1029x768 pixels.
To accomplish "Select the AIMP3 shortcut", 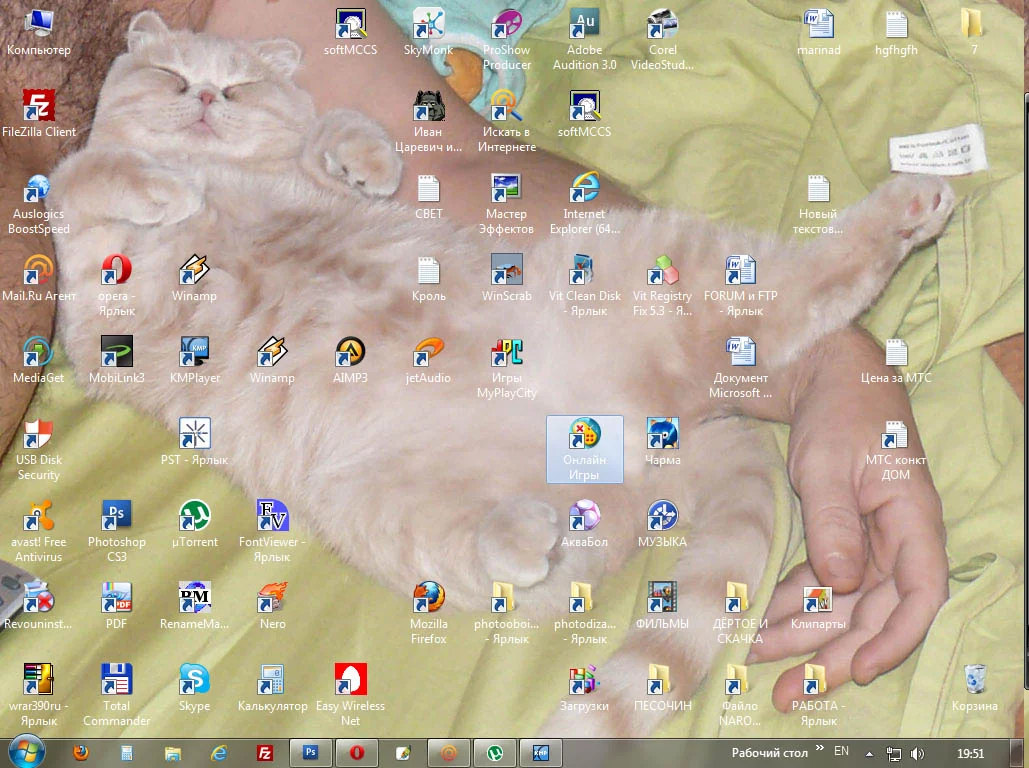I will (350, 360).
